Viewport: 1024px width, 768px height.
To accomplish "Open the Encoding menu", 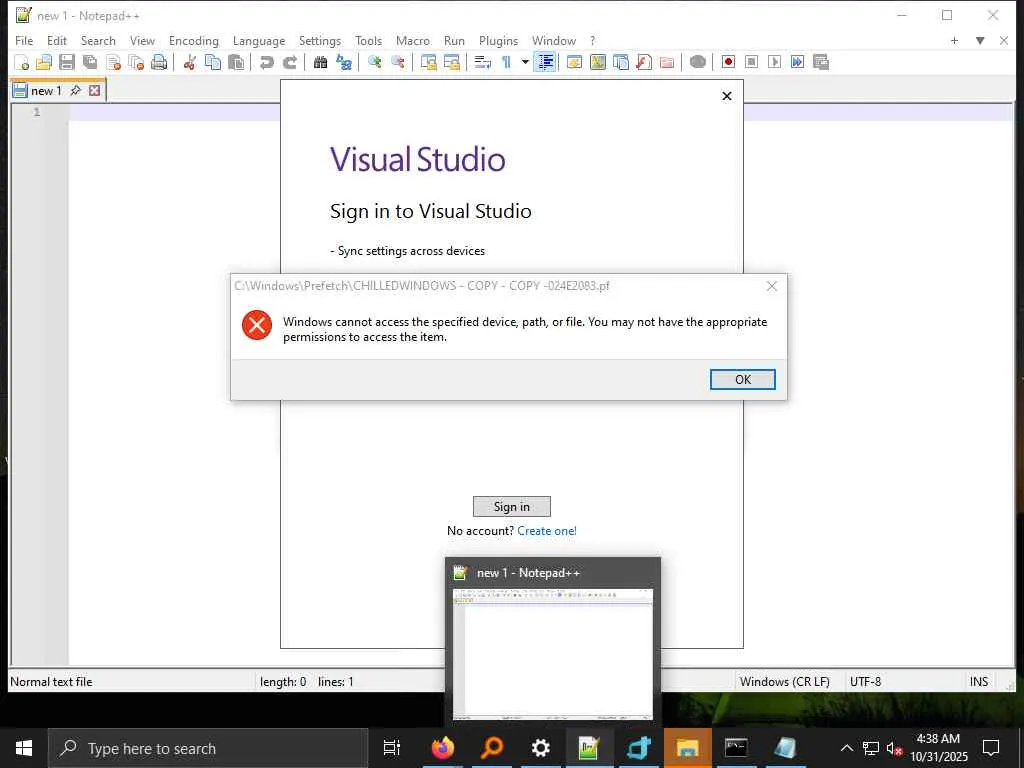I will point(193,40).
